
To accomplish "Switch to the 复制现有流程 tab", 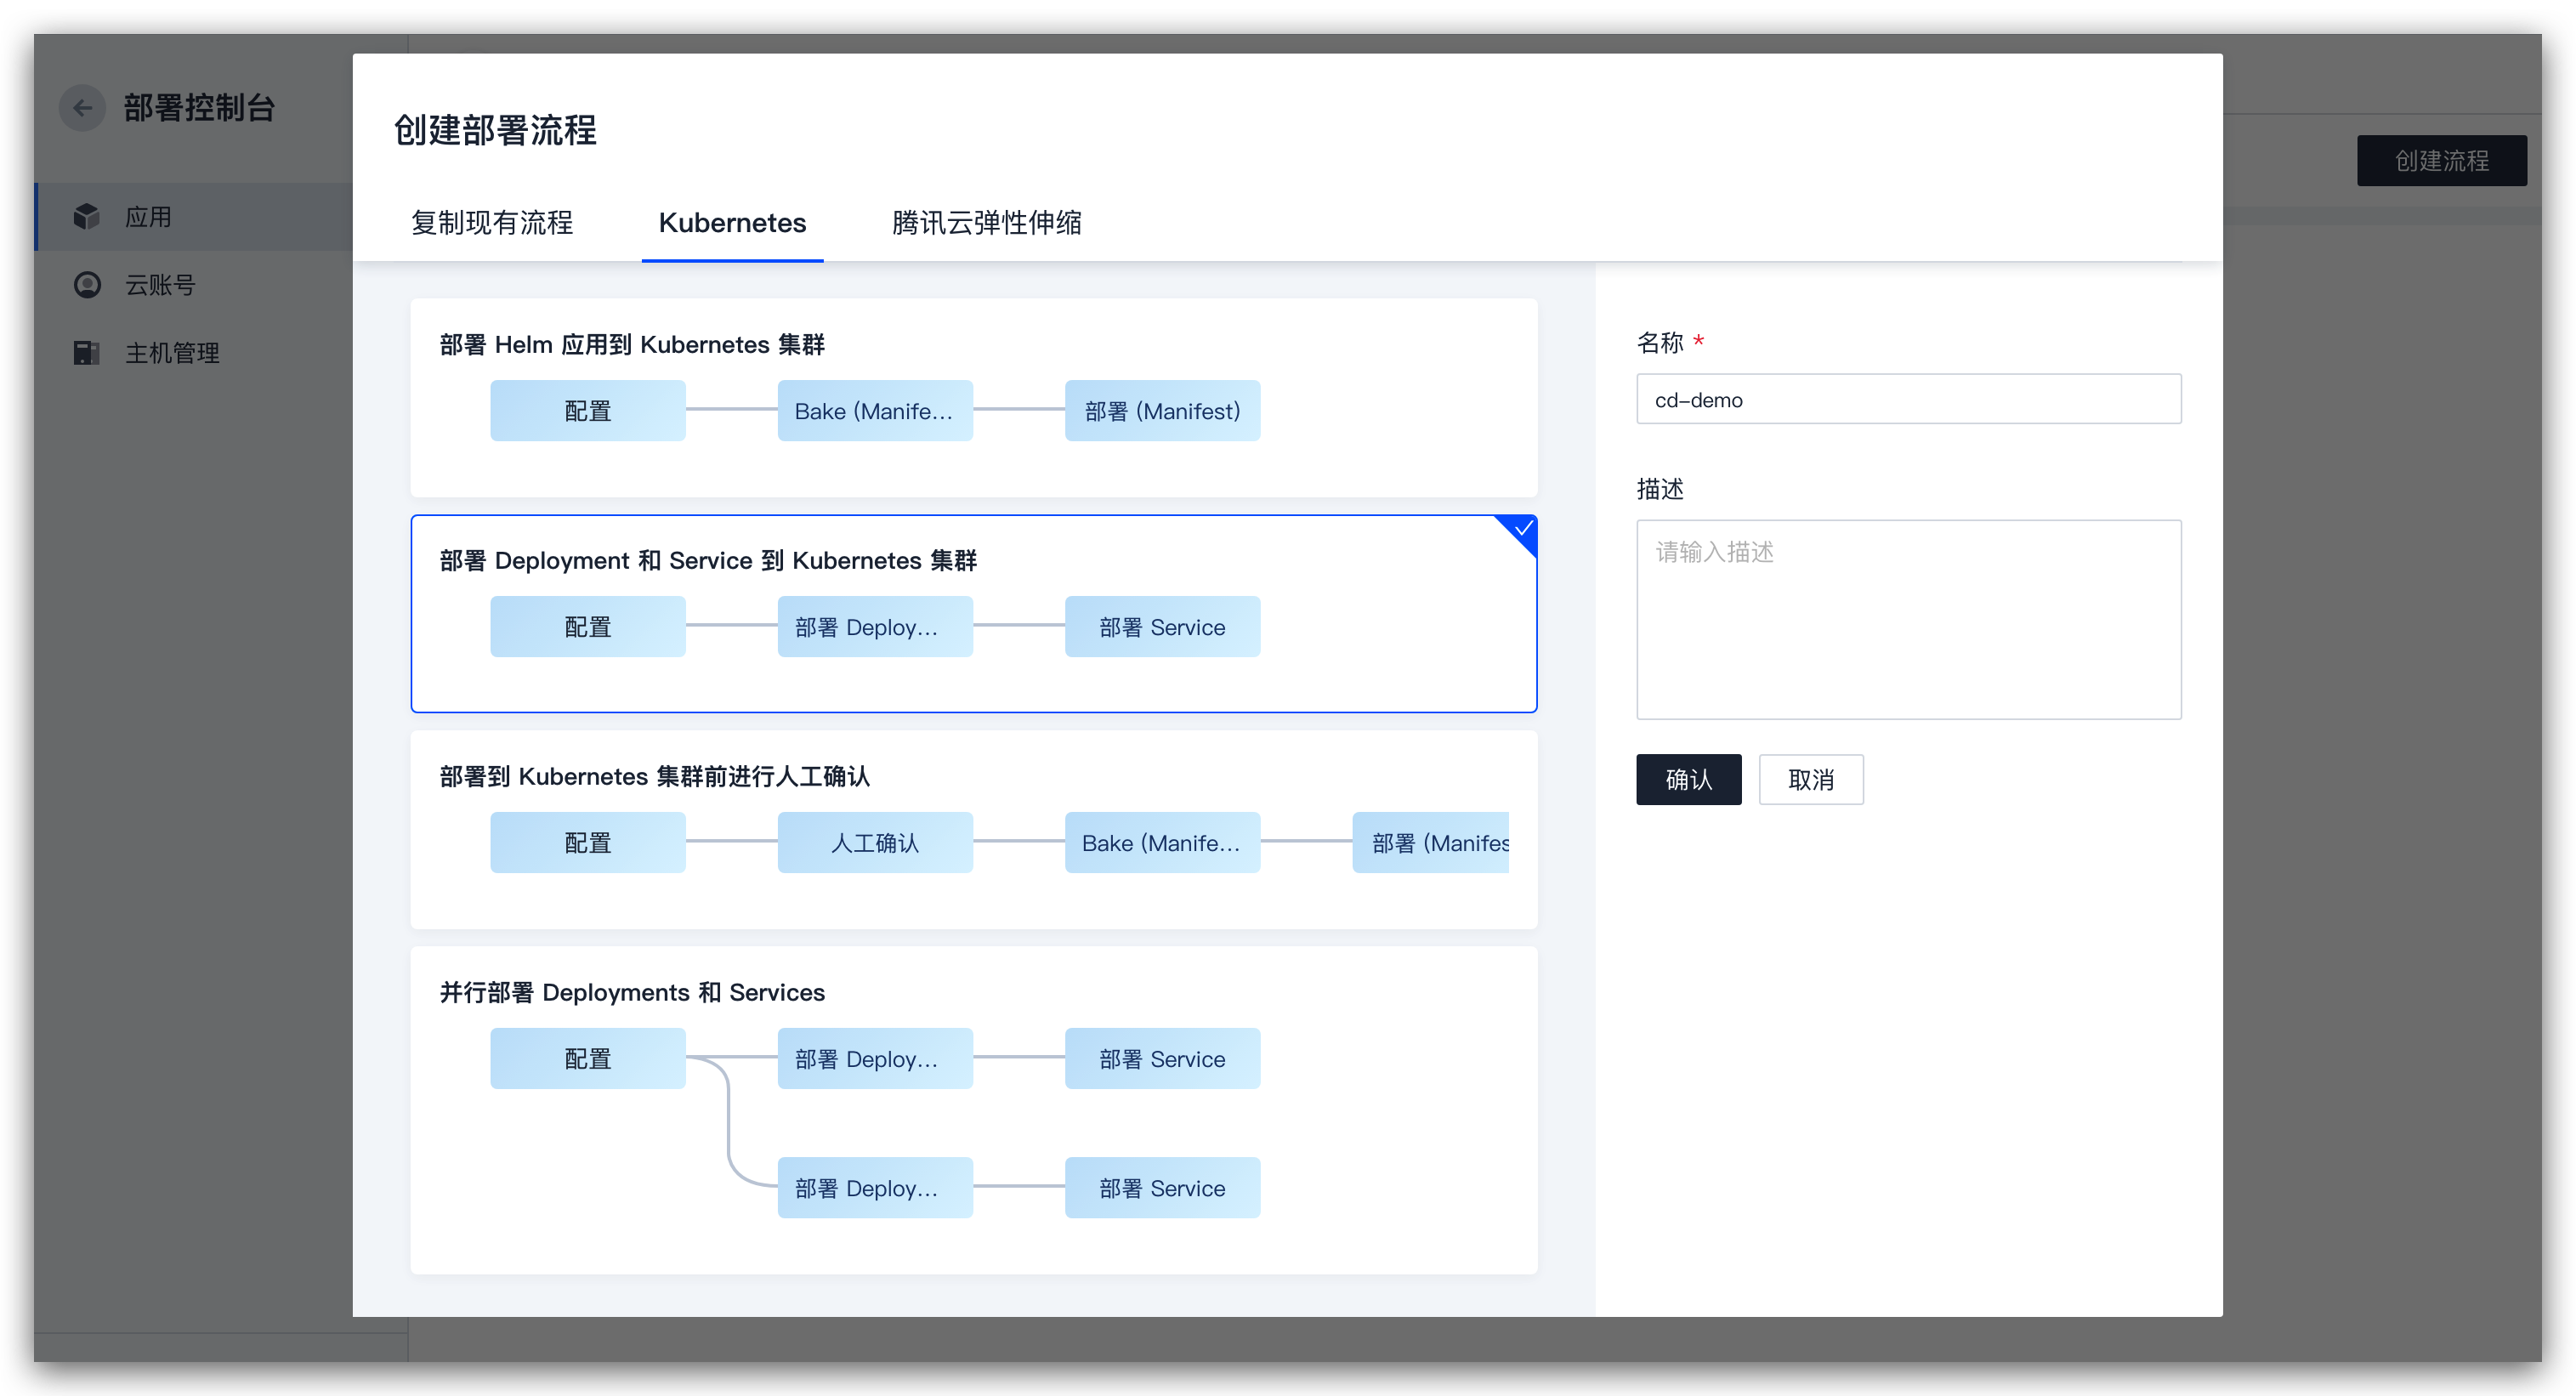I will pyautogui.click(x=492, y=222).
